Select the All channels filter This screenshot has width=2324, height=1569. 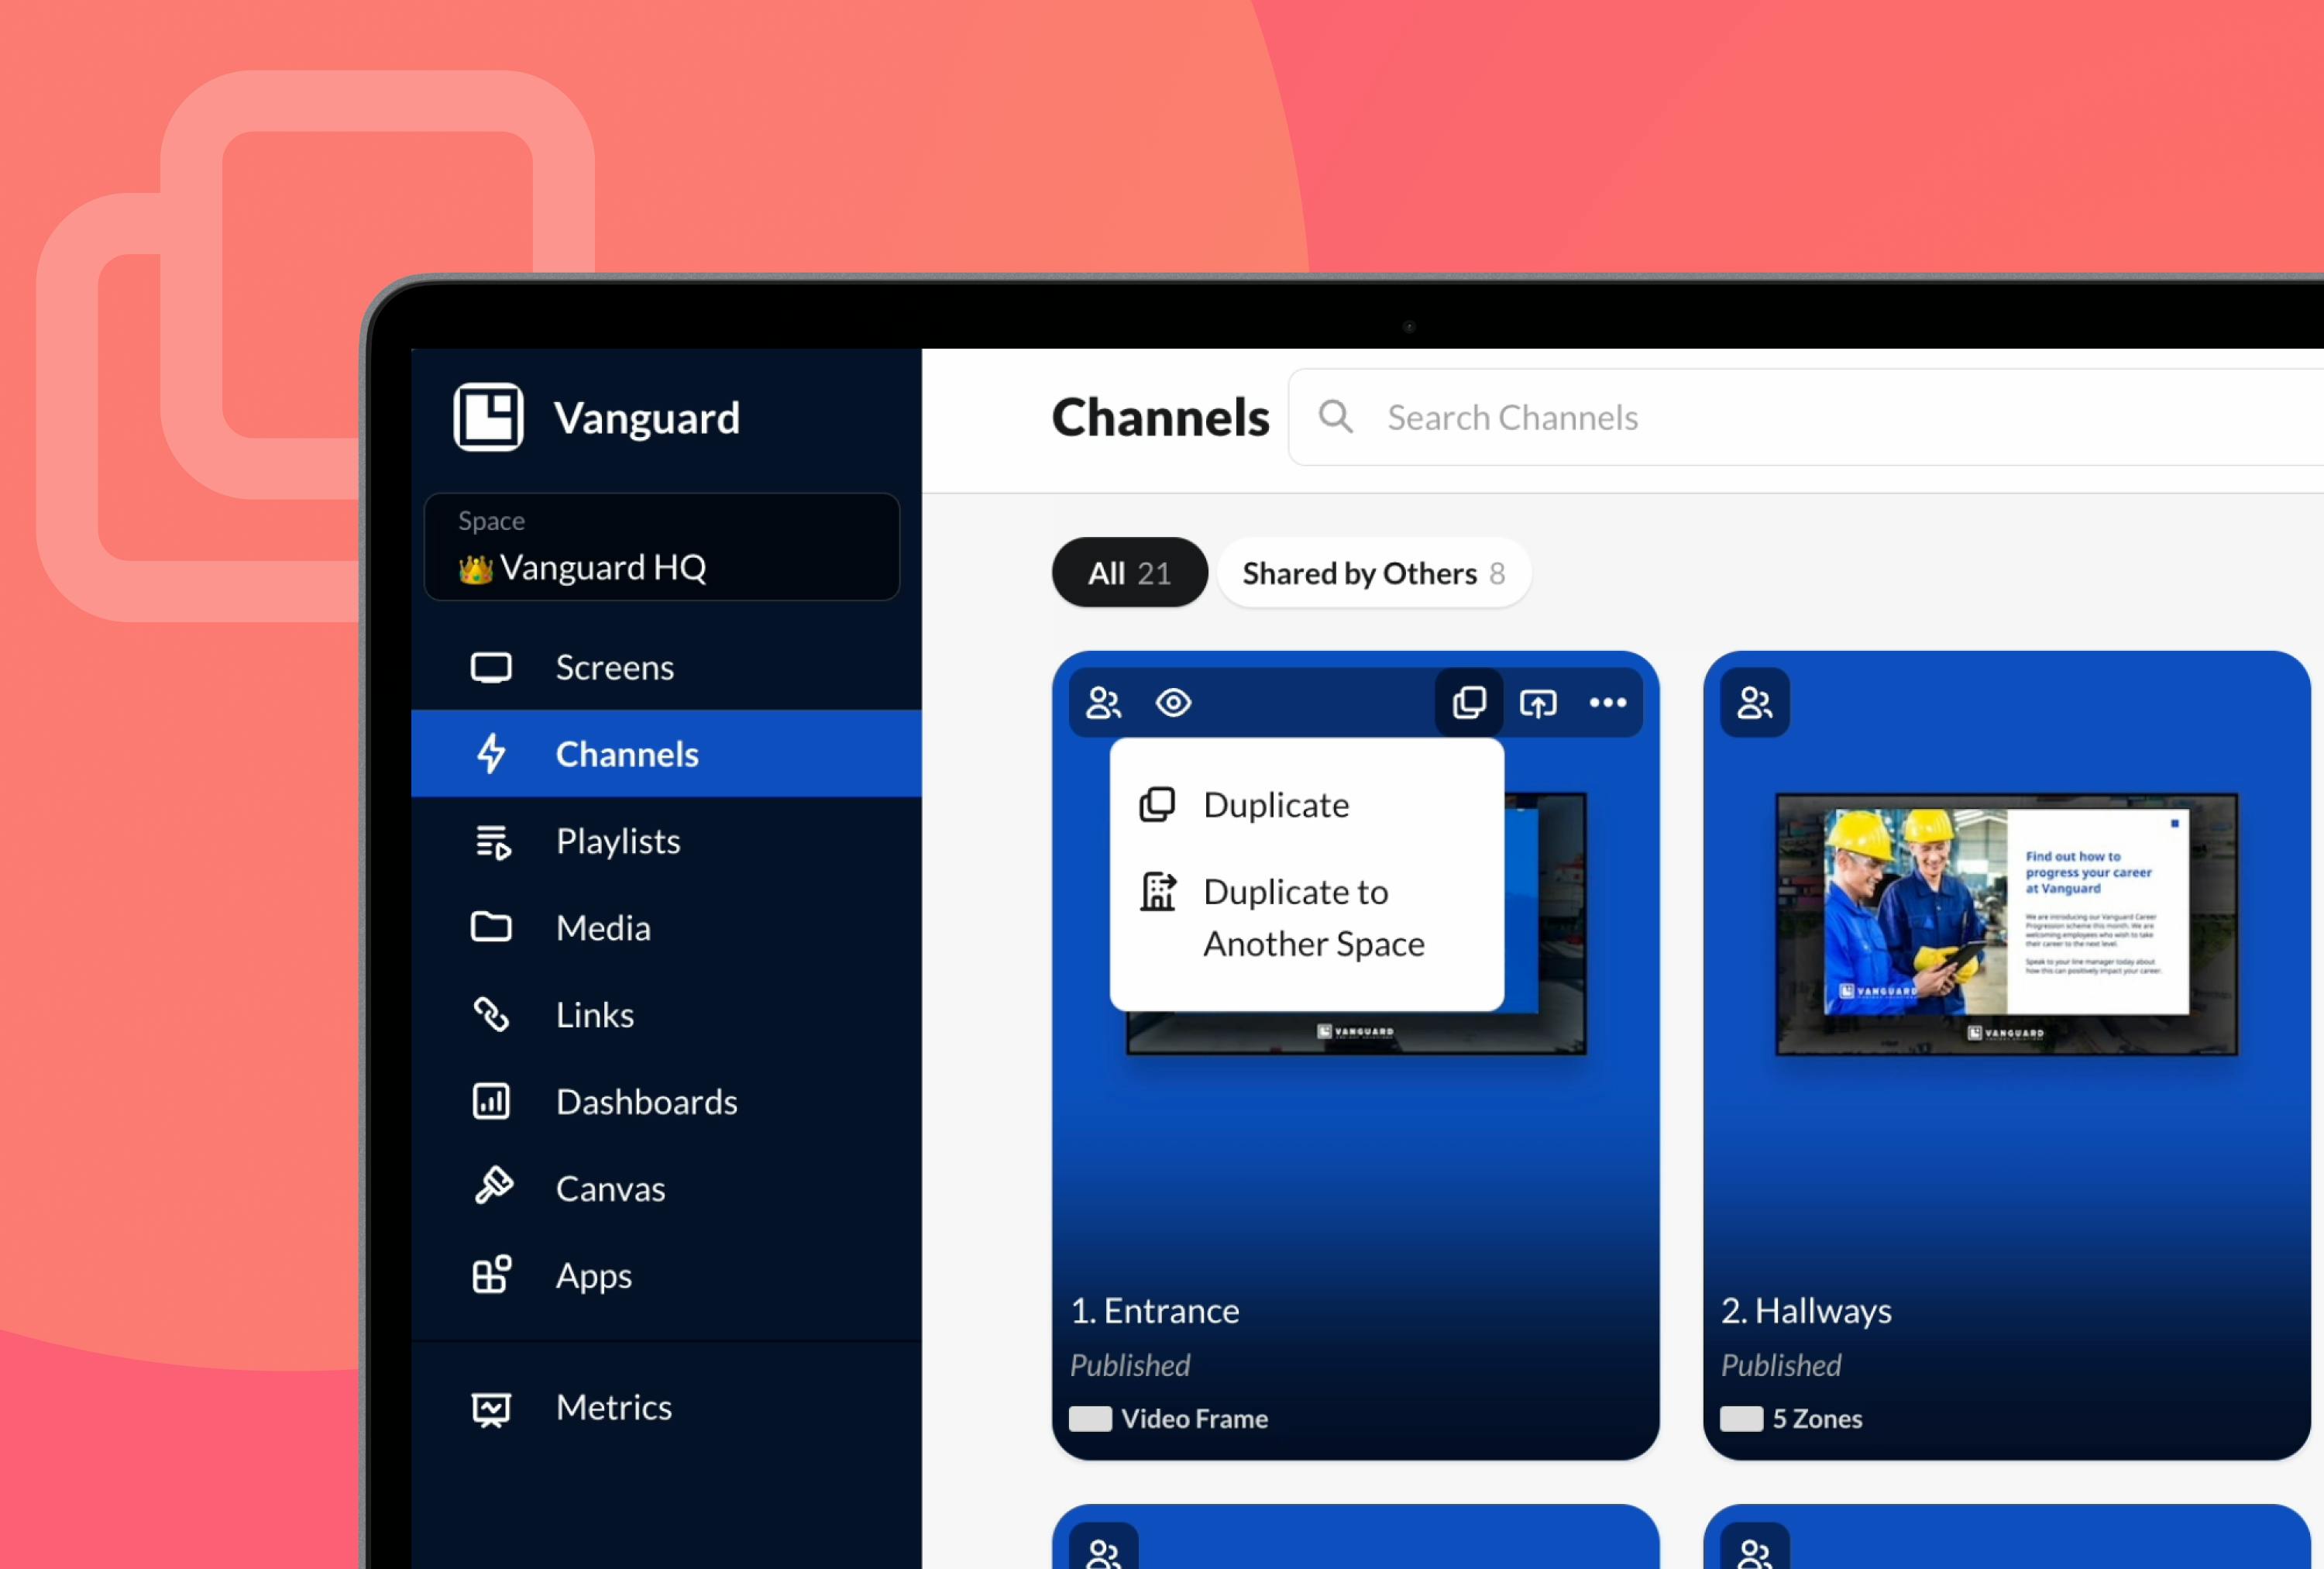click(x=1128, y=572)
